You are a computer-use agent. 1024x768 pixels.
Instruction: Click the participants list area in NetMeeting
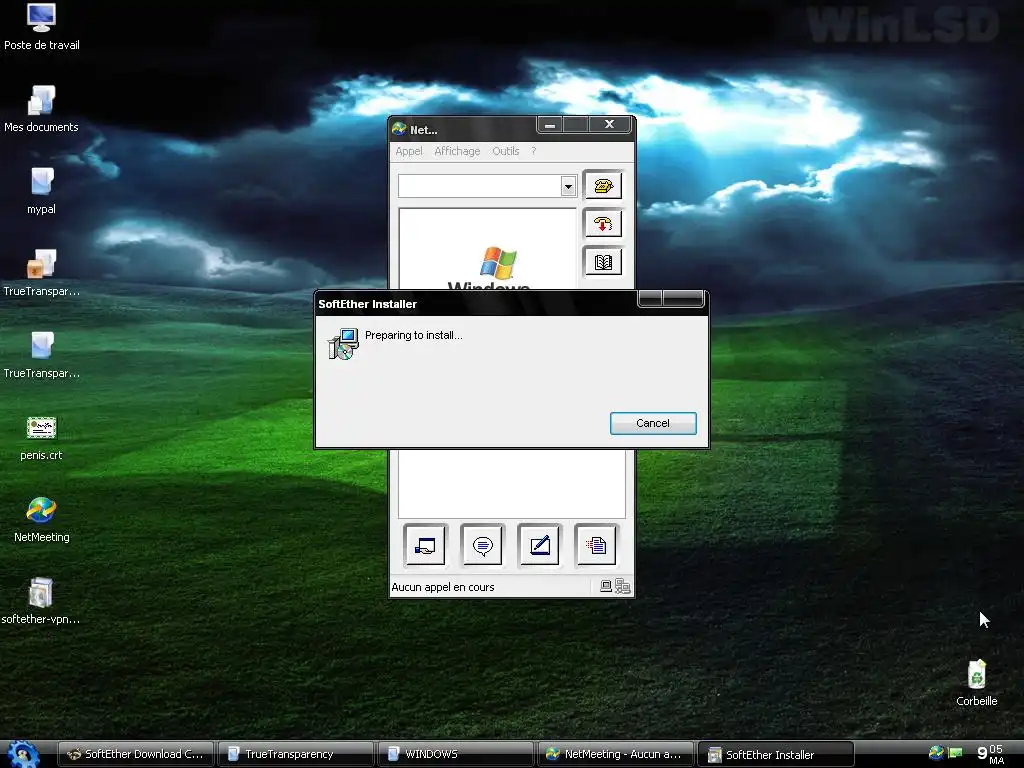coord(511,484)
